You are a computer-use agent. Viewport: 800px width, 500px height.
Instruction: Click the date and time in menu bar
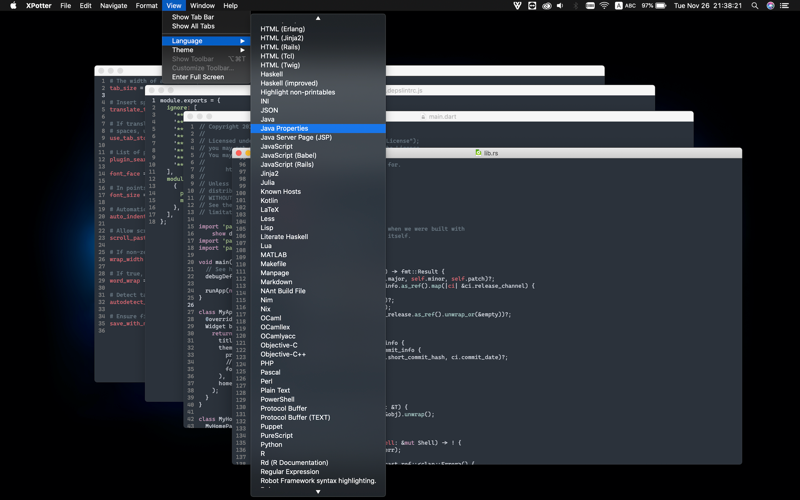[708, 6]
